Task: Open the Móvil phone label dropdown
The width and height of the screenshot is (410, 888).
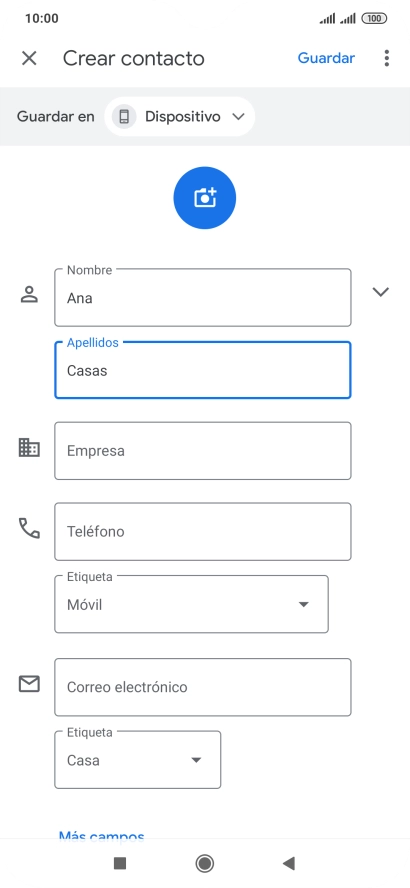Action: point(191,604)
